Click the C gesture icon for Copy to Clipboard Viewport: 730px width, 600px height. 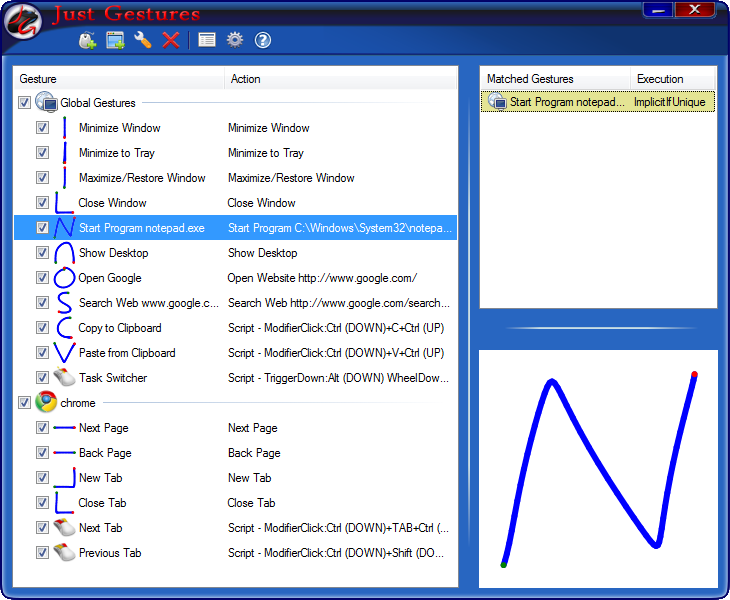point(64,328)
